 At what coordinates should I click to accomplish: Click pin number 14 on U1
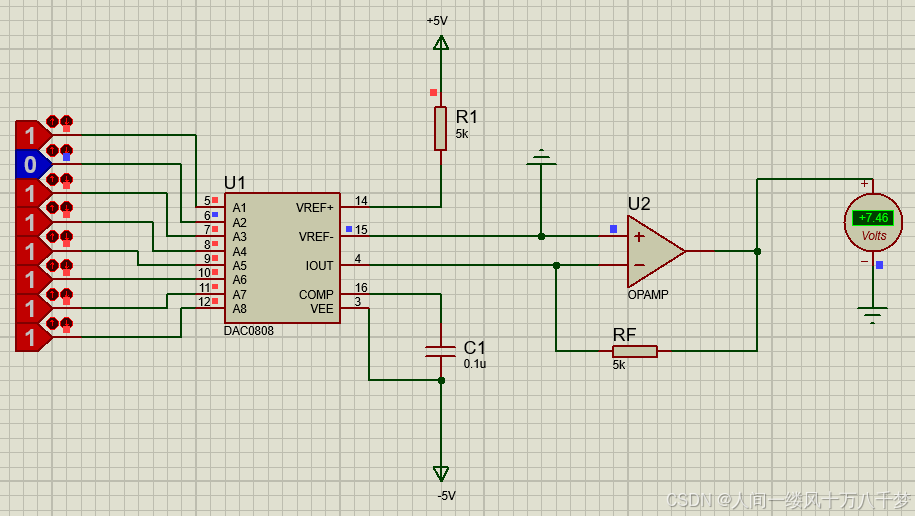point(361,201)
